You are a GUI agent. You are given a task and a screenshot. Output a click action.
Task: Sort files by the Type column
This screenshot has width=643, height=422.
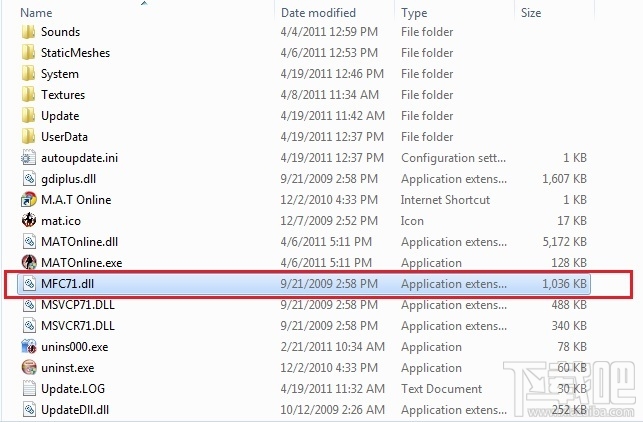point(414,13)
